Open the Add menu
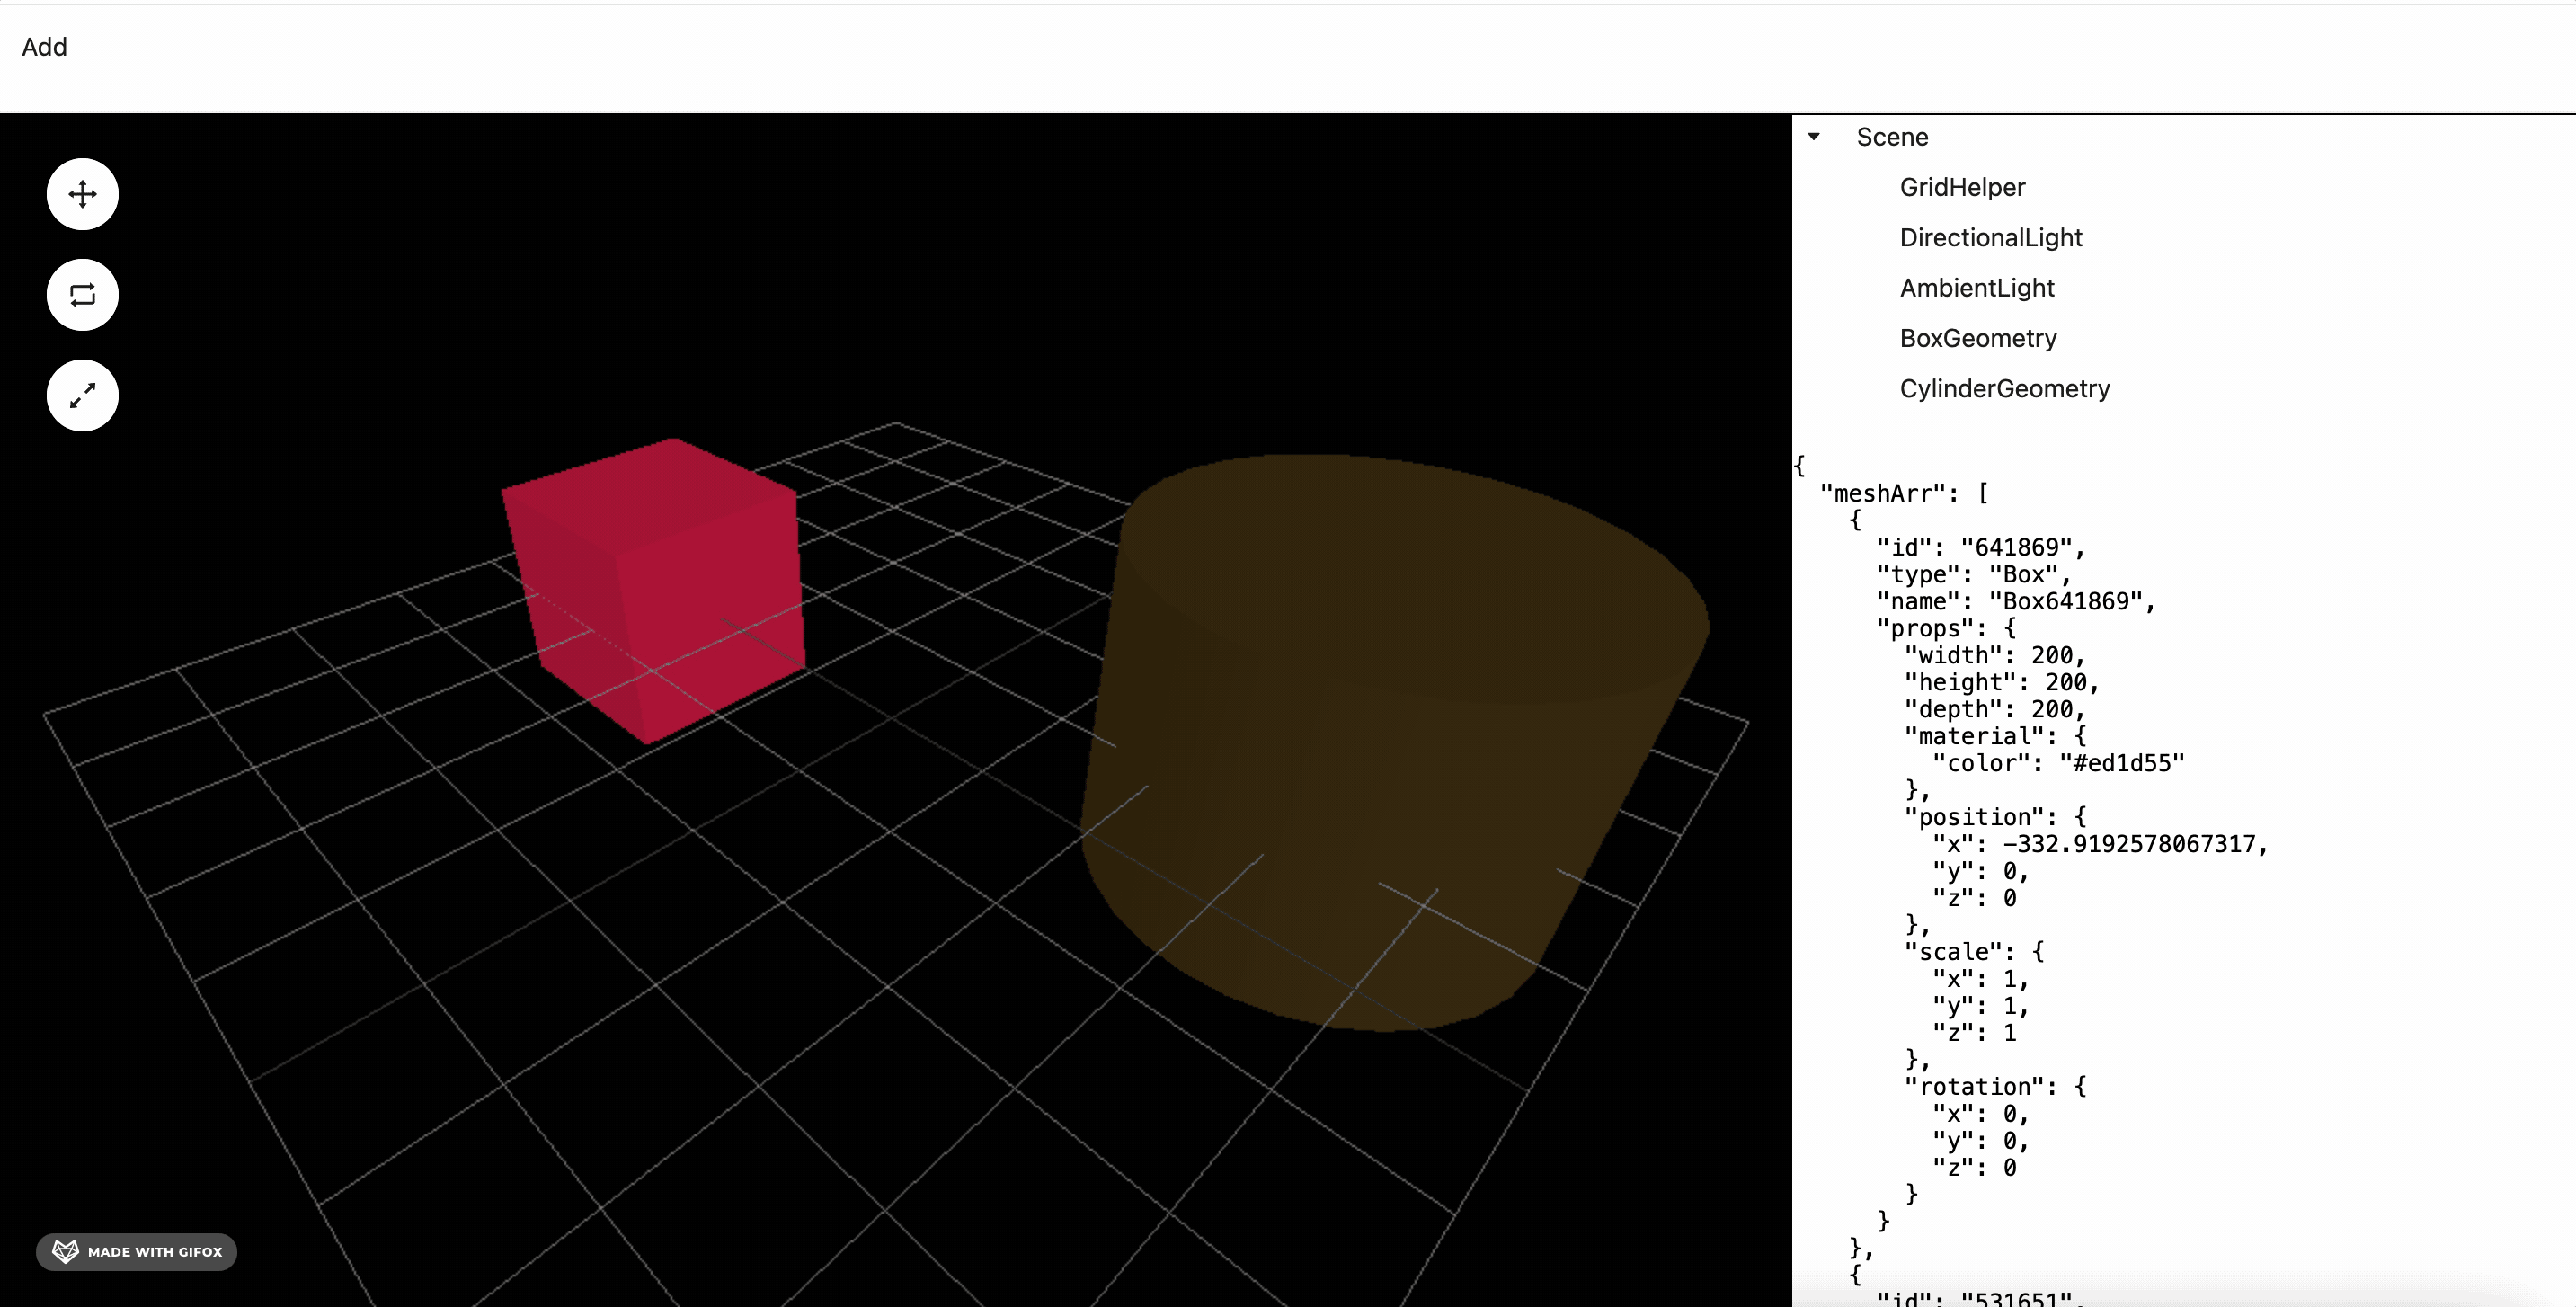The height and width of the screenshot is (1307, 2576). 45,47
